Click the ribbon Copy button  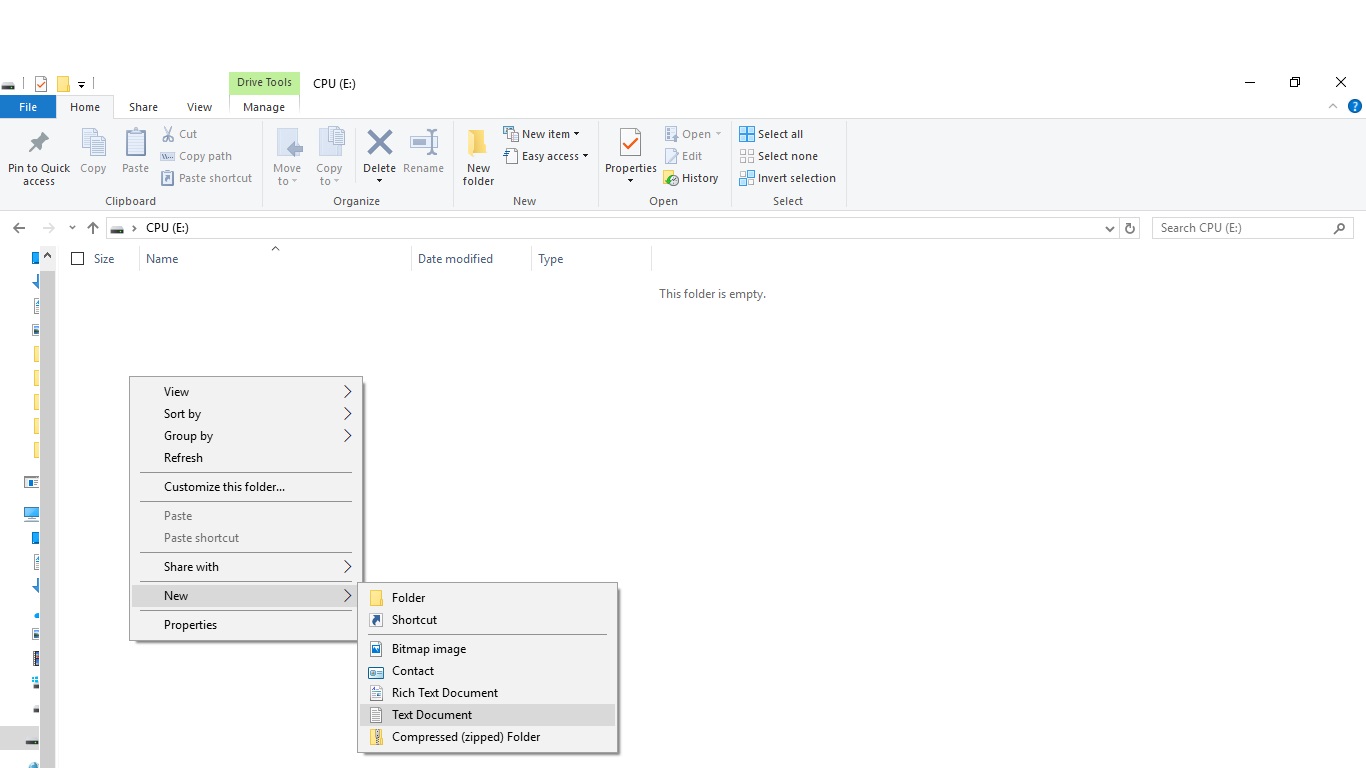pyautogui.click(x=93, y=152)
